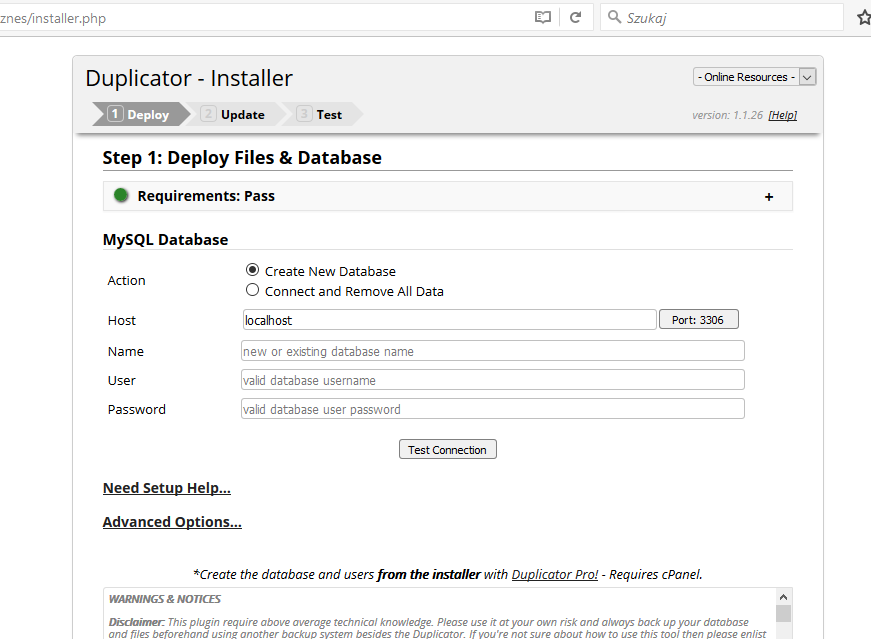
Task: Click the search magnifier icon
Action: click(614, 17)
